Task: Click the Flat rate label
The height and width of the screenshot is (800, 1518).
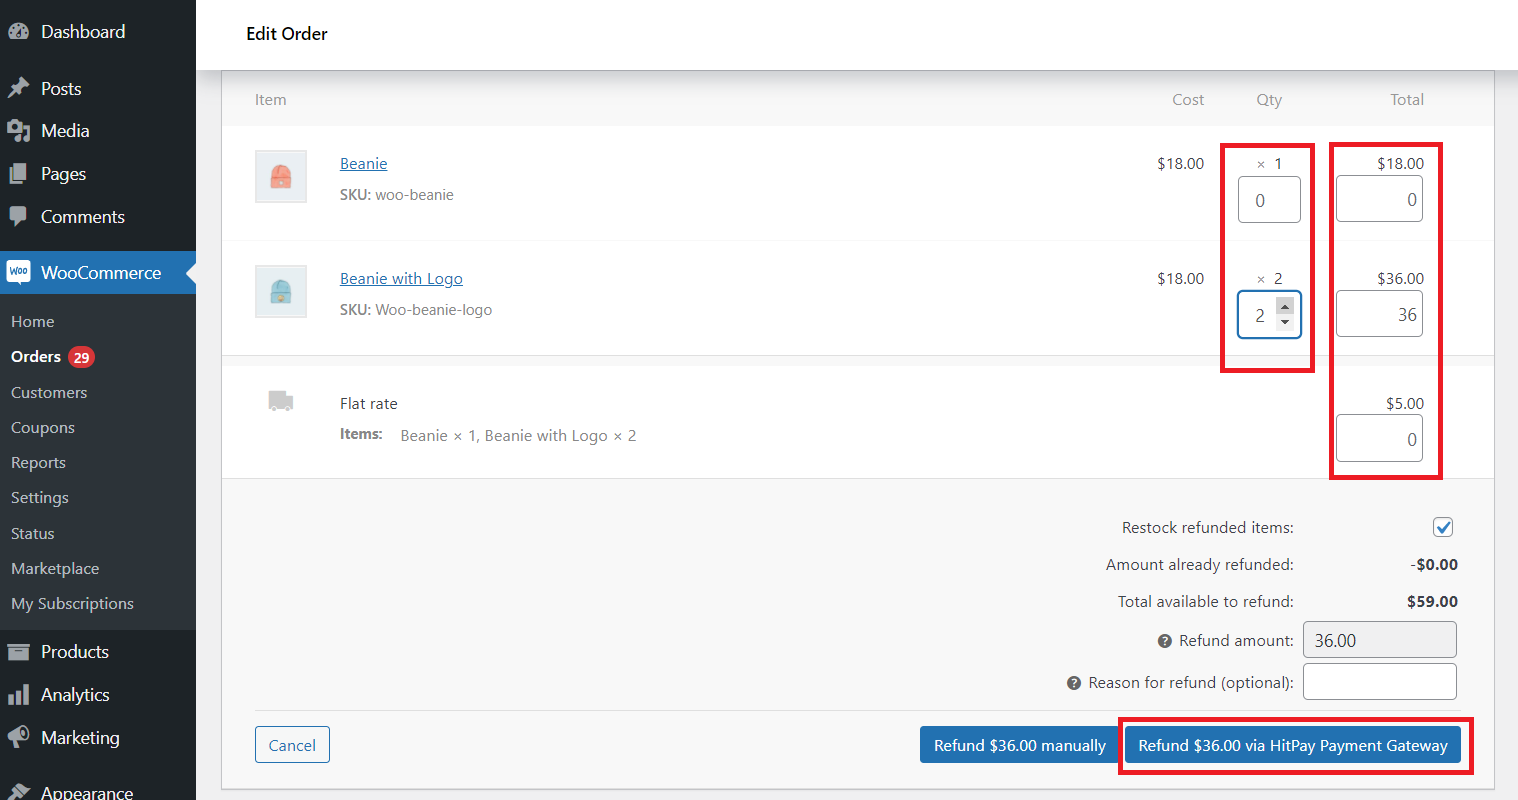Action: [369, 404]
